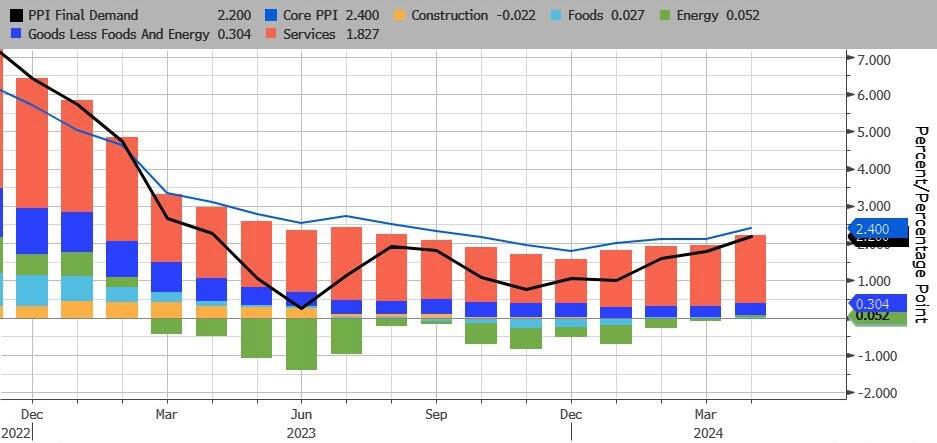Click the Sep x-axis label
937x443 pixels.
[x=436, y=414]
